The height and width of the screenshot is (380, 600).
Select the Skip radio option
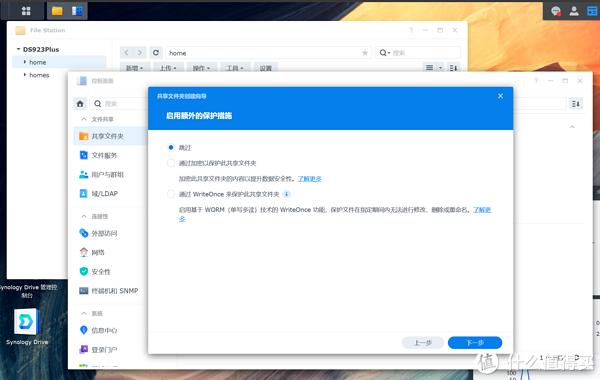(171, 147)
